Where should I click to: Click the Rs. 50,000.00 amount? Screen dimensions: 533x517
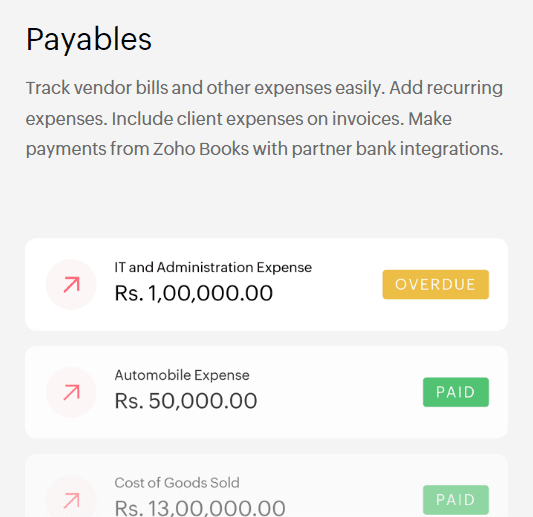186,401
